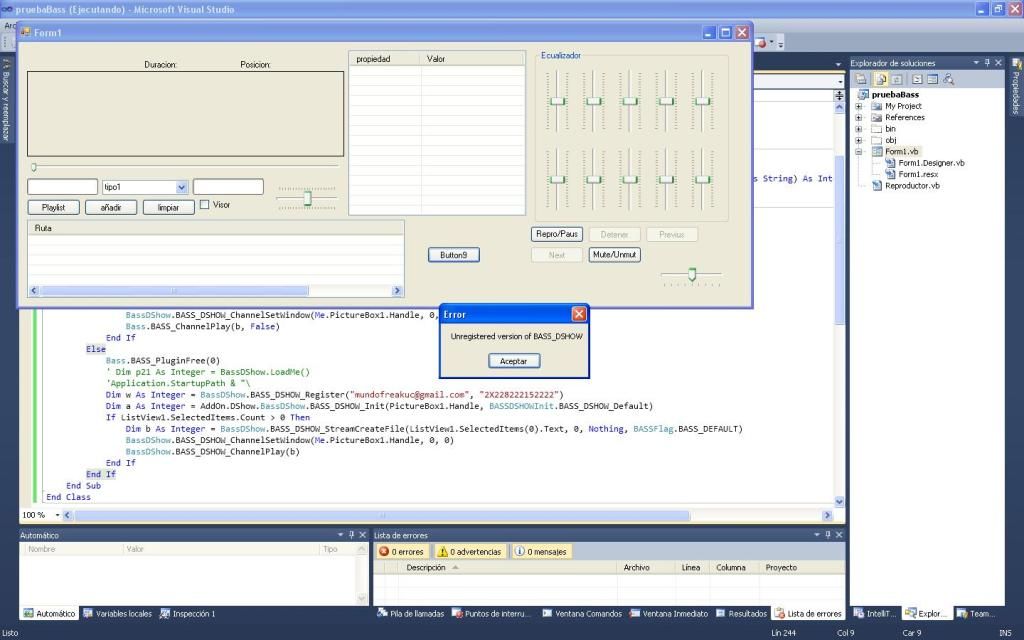Select the pruebaBass project node
This screenshot has width=1024, height=640.
point(895,95)
